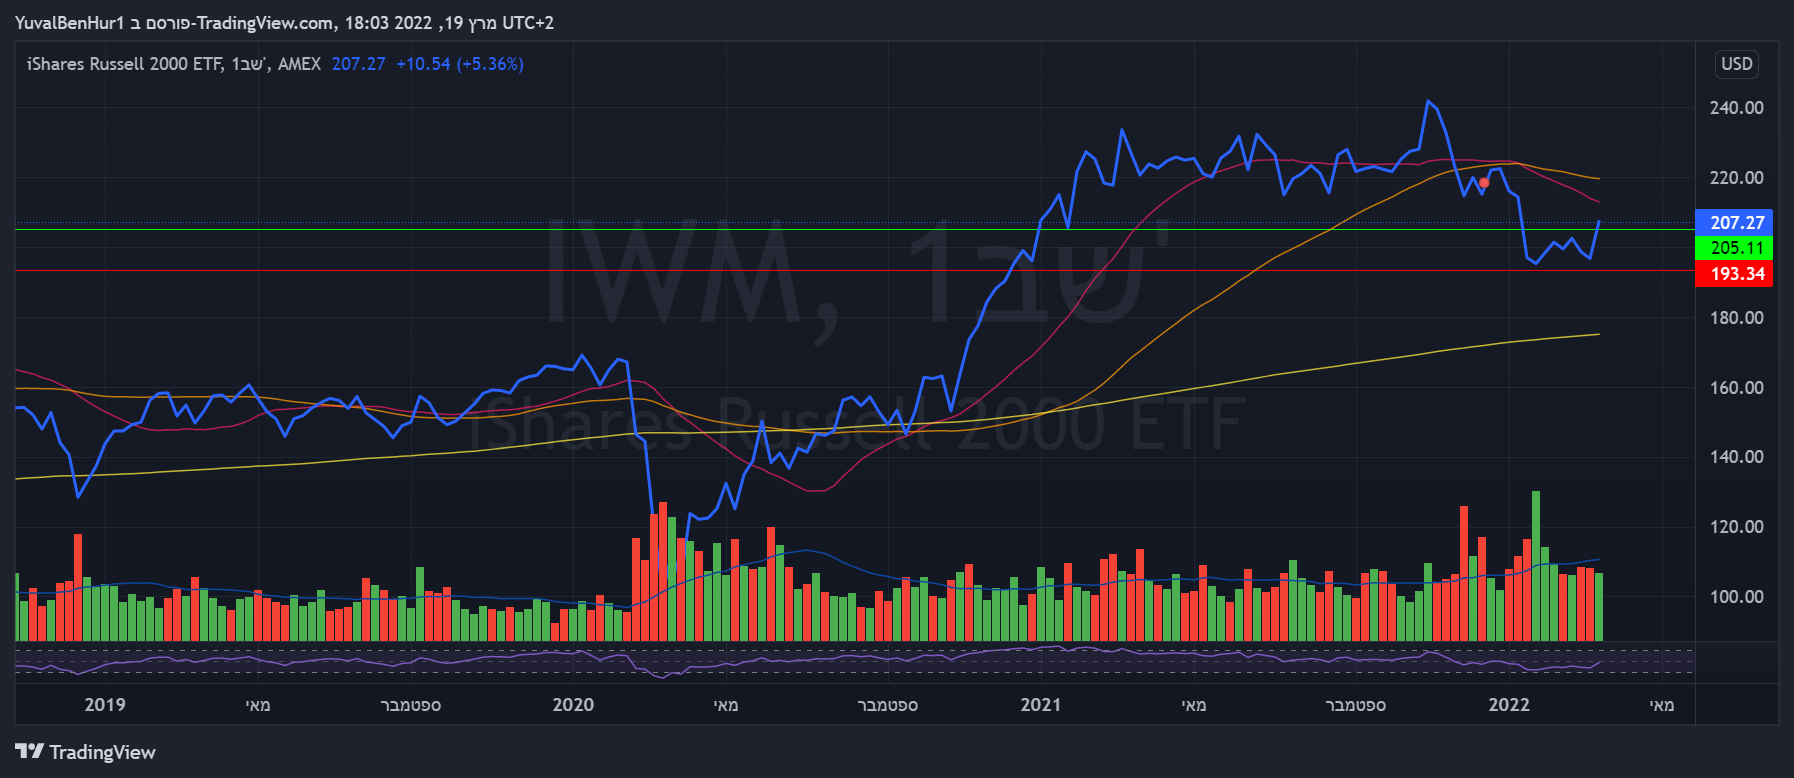Click the 2020 label on the time axis
Viewport: 1794px width, 778px height.
click(x=573, y=705)
